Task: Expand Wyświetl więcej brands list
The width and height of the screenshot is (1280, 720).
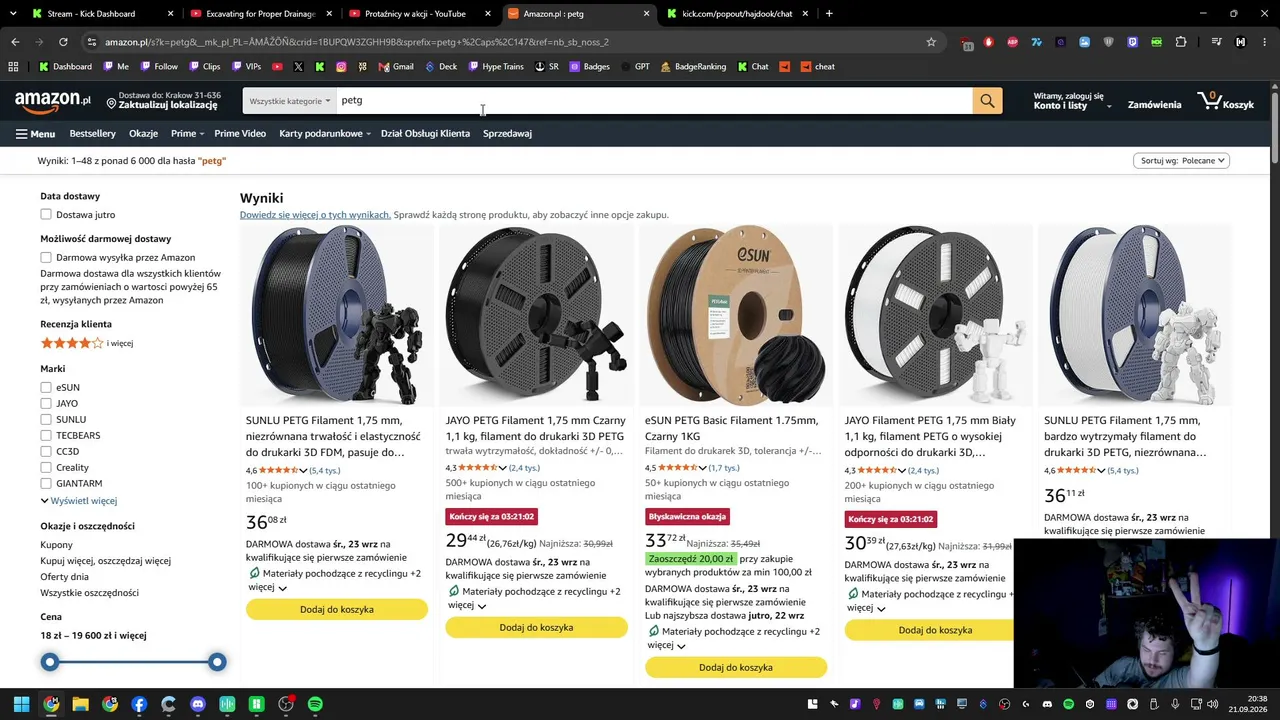Action: 79,501
